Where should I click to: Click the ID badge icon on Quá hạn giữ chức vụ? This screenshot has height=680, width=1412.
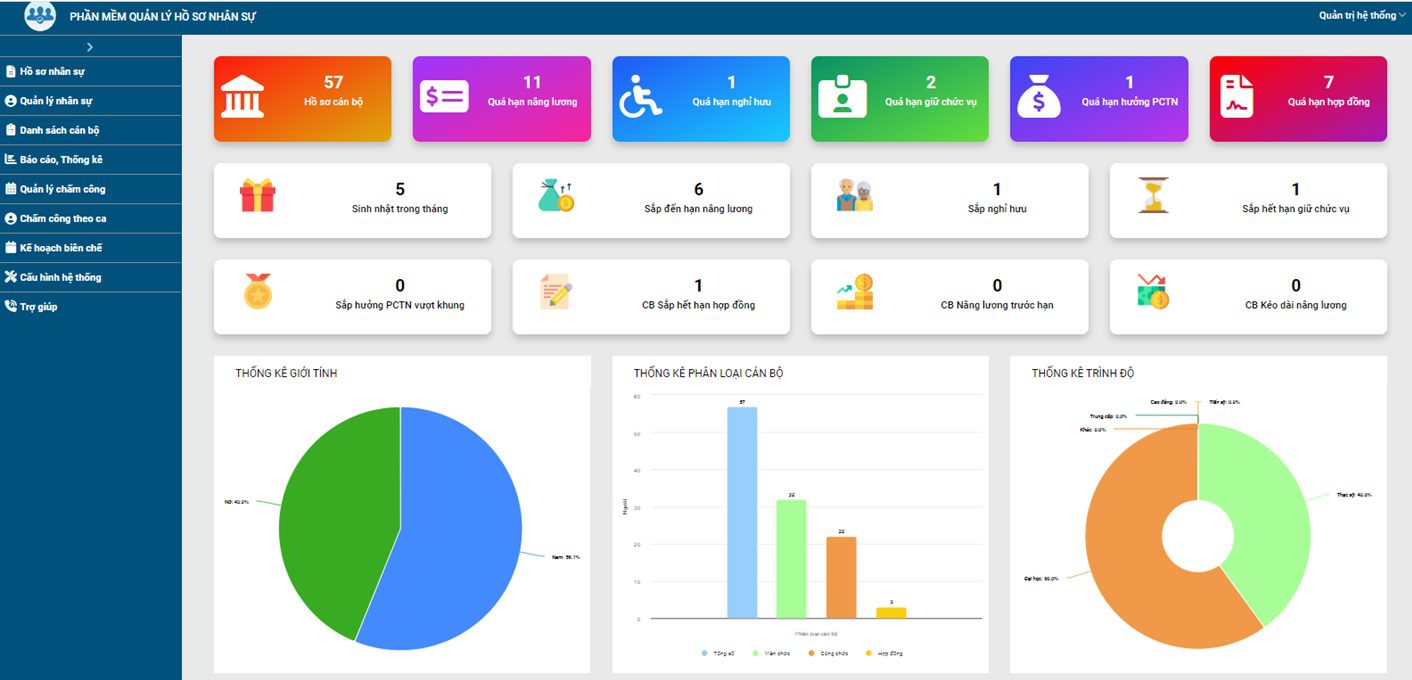tap(841, 97)
